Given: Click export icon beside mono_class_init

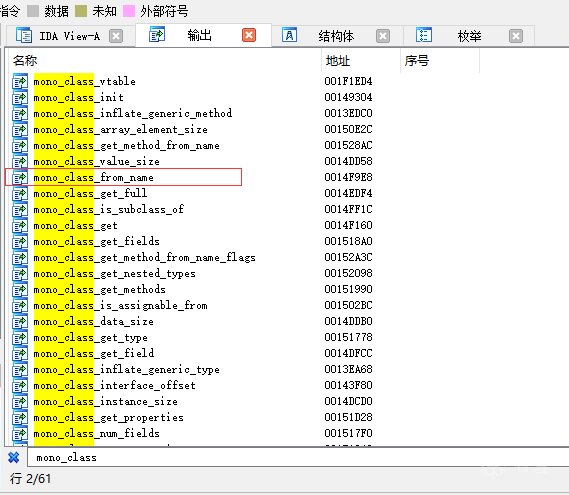Looking at the screenshot, I should click(20, 97).
